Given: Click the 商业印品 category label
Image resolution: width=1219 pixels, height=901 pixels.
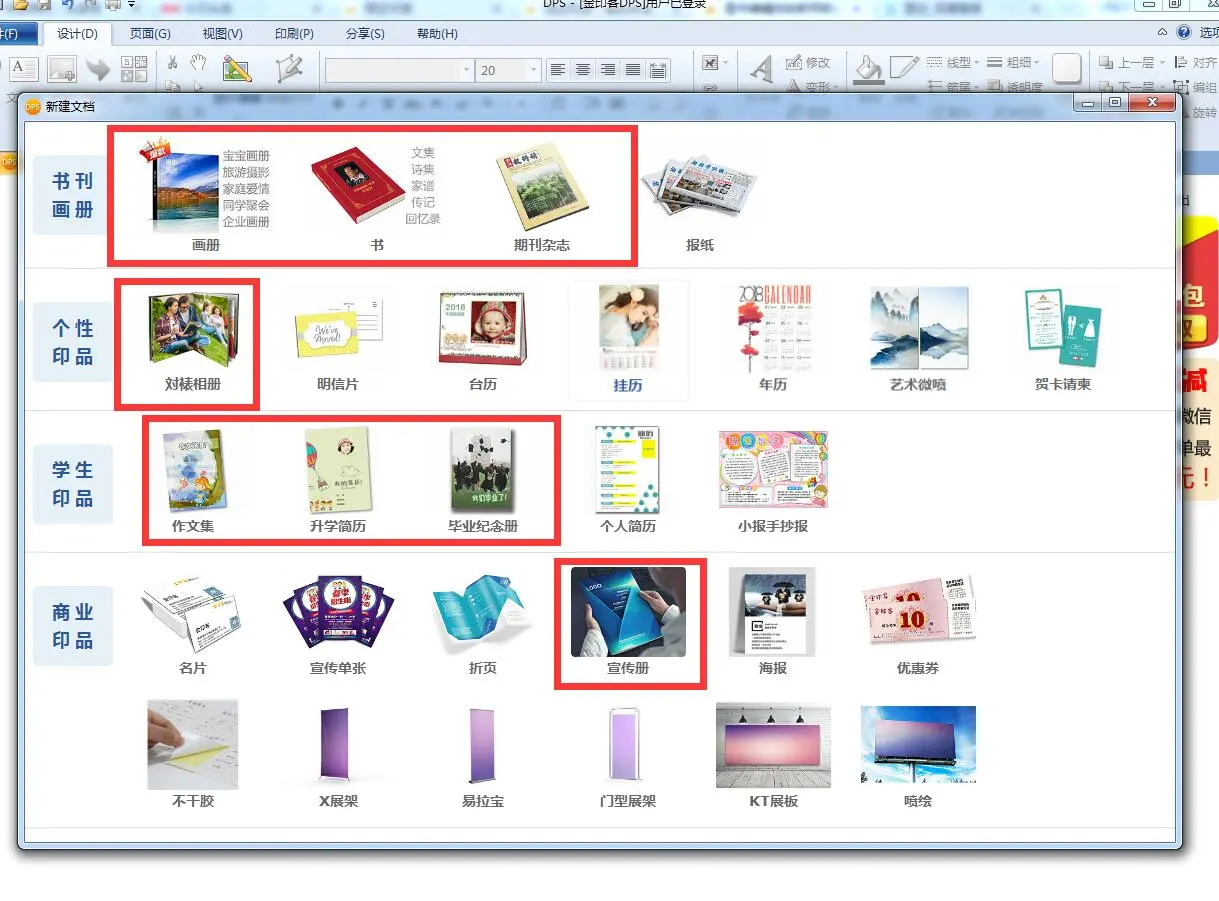Looking at the screenshot, I should [x=72, y=626].
